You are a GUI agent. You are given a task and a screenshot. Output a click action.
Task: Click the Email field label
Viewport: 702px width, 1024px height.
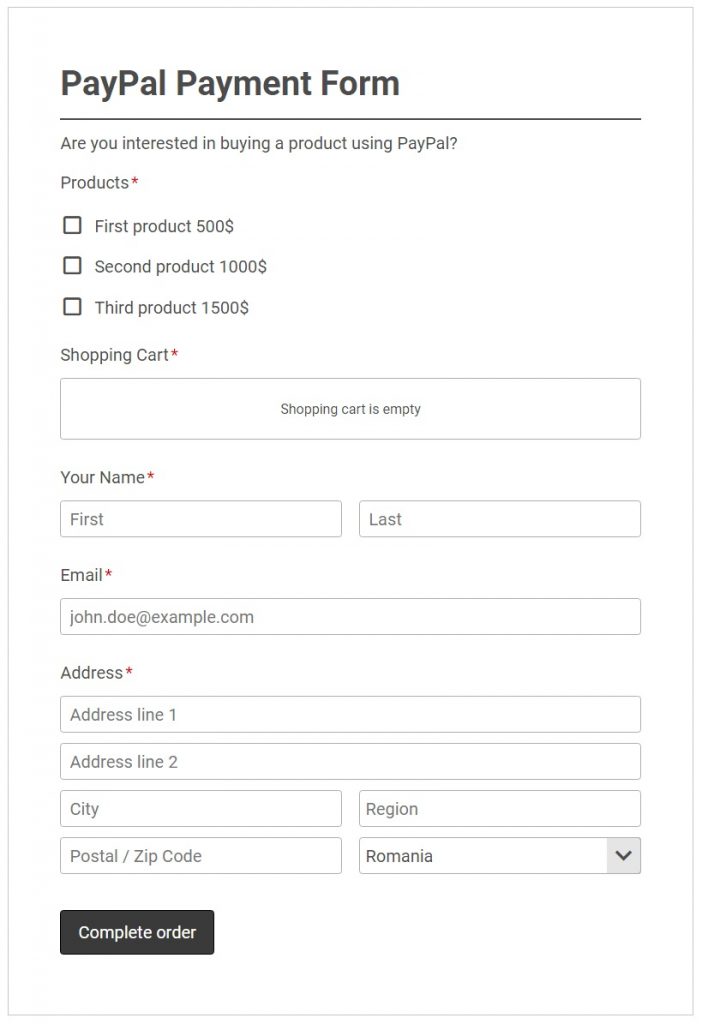coord(81,576)
